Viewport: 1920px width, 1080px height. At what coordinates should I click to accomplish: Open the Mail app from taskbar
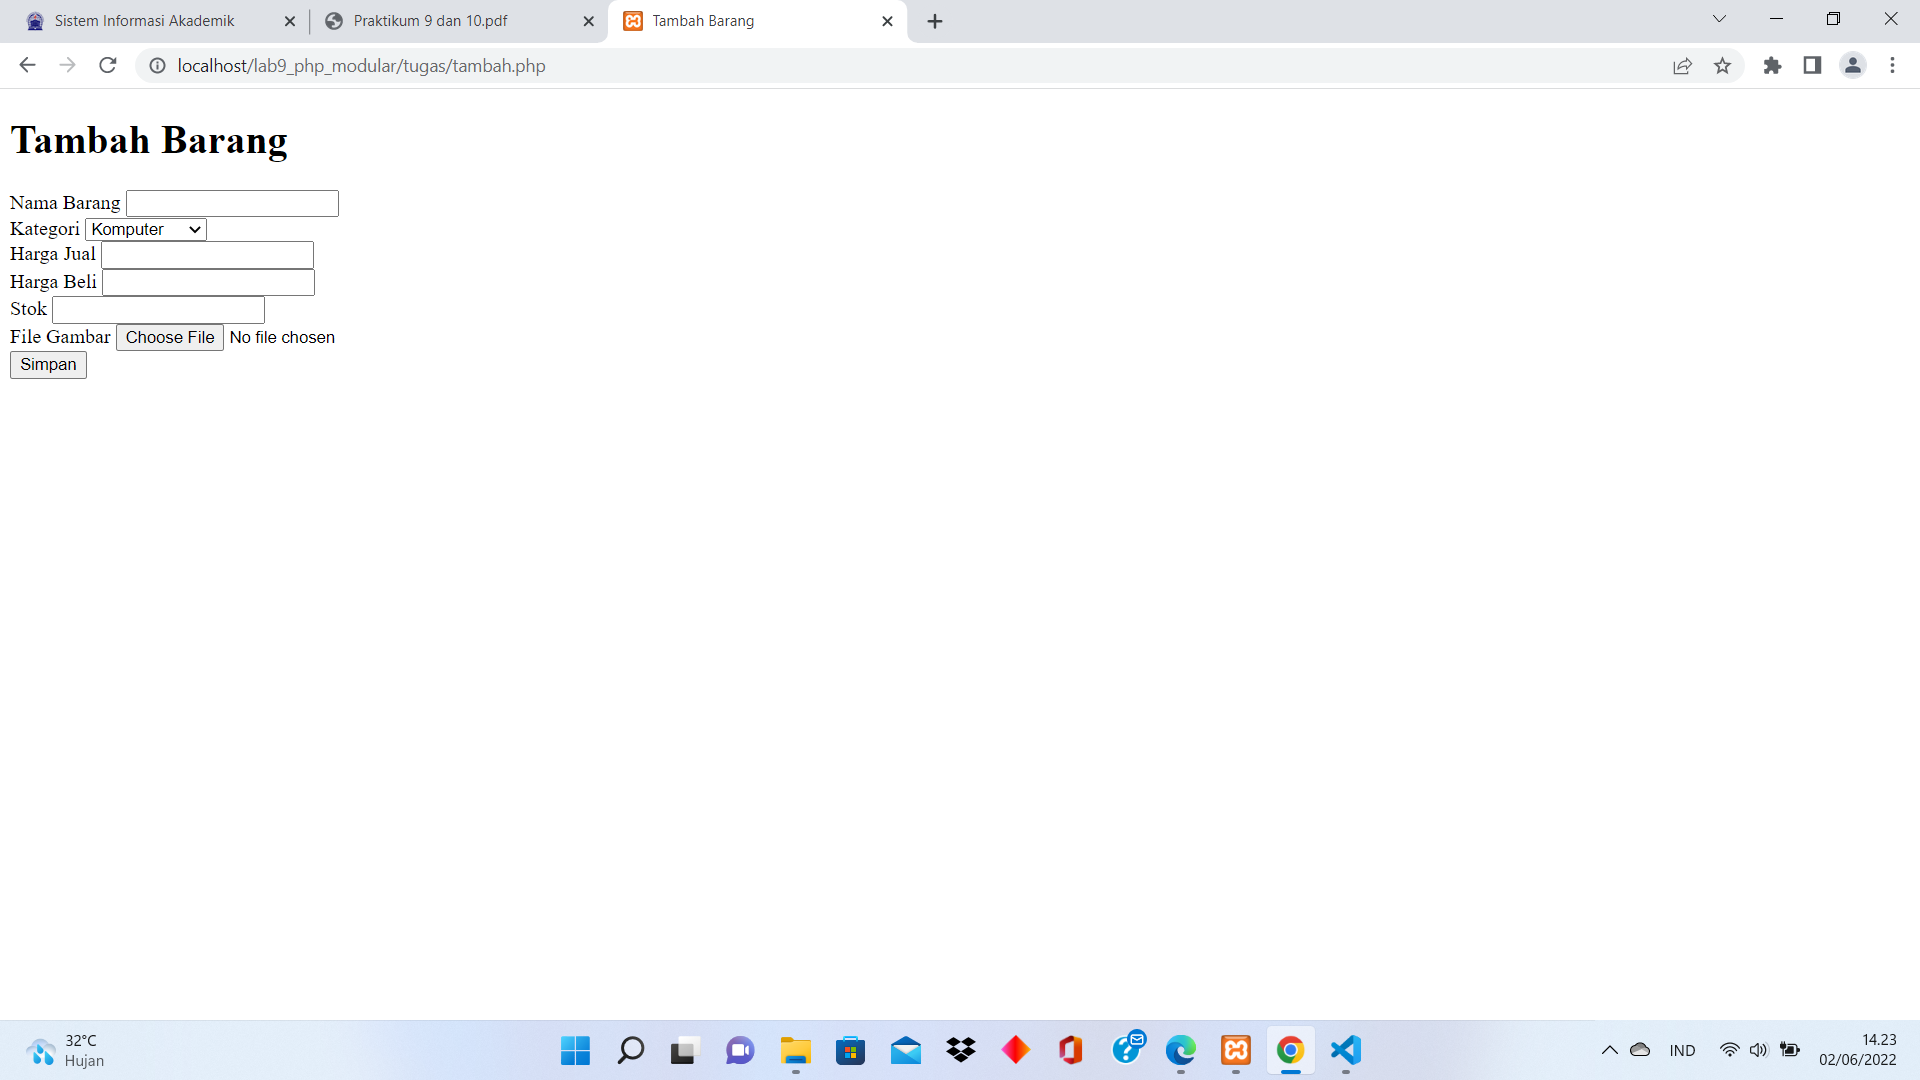pos(906,1050)
